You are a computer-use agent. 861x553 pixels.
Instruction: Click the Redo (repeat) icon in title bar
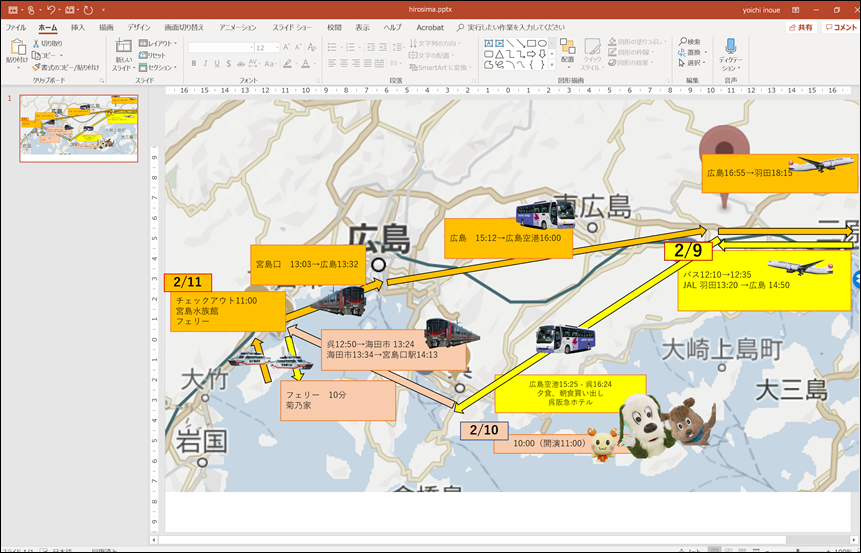tap(88, 10)
